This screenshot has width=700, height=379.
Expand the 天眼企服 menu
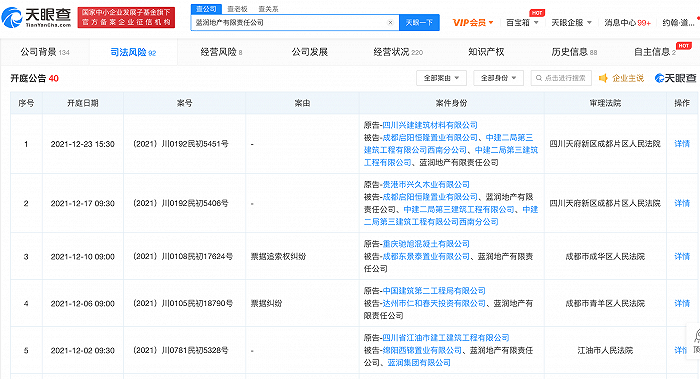(x=571, y=22)
